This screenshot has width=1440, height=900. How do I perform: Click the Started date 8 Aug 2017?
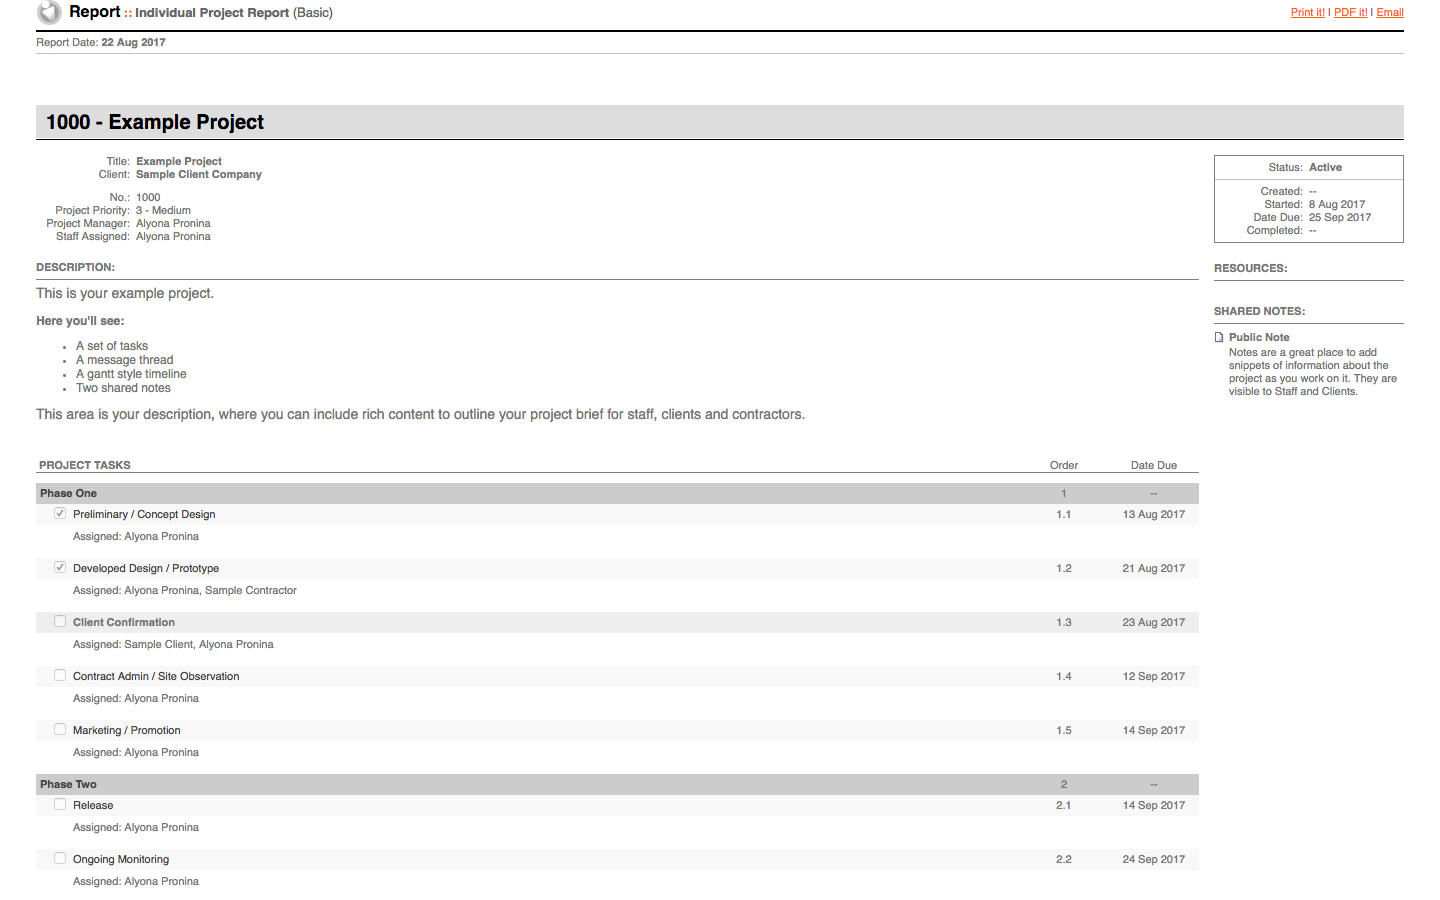click(x=1337, y=204)
